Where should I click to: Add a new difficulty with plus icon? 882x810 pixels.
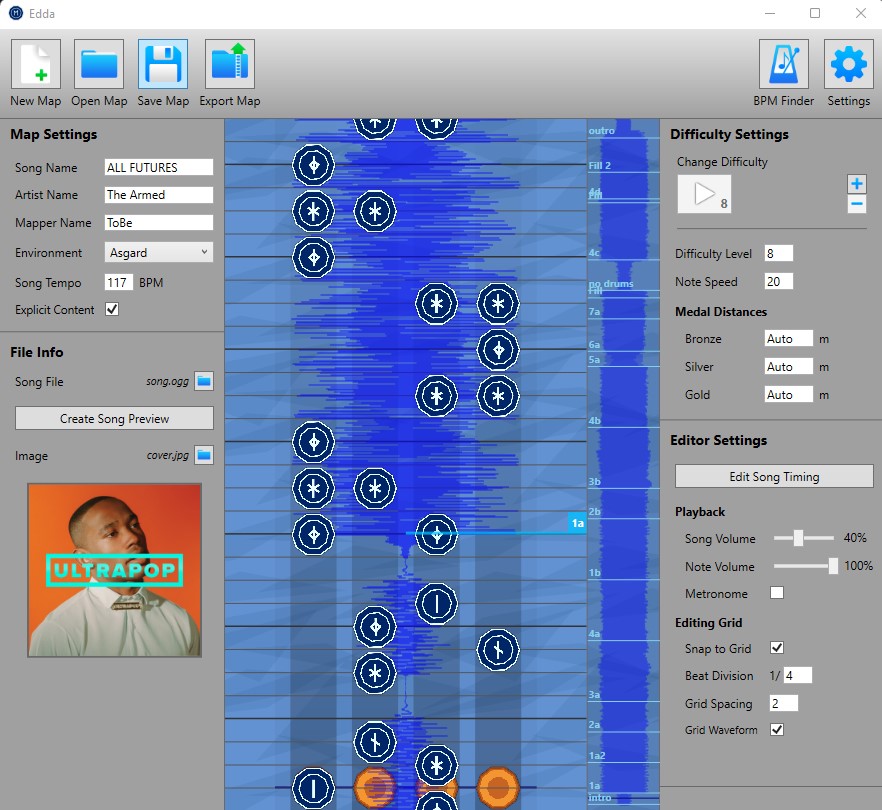click(857, 183)
